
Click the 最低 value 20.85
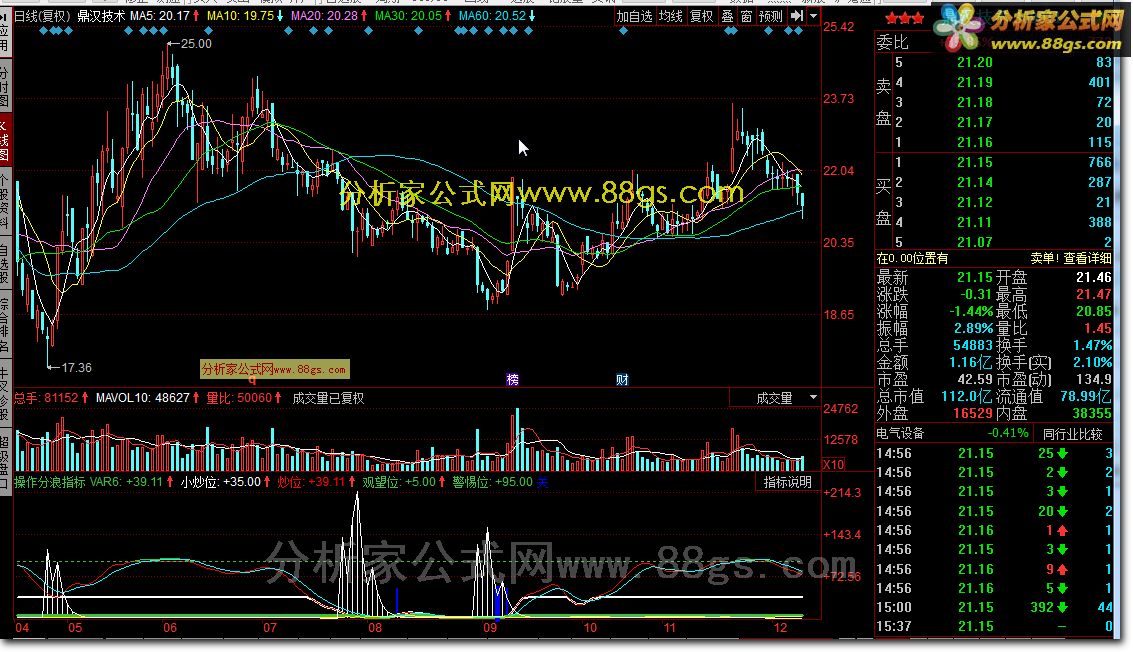click(1094, 312)
